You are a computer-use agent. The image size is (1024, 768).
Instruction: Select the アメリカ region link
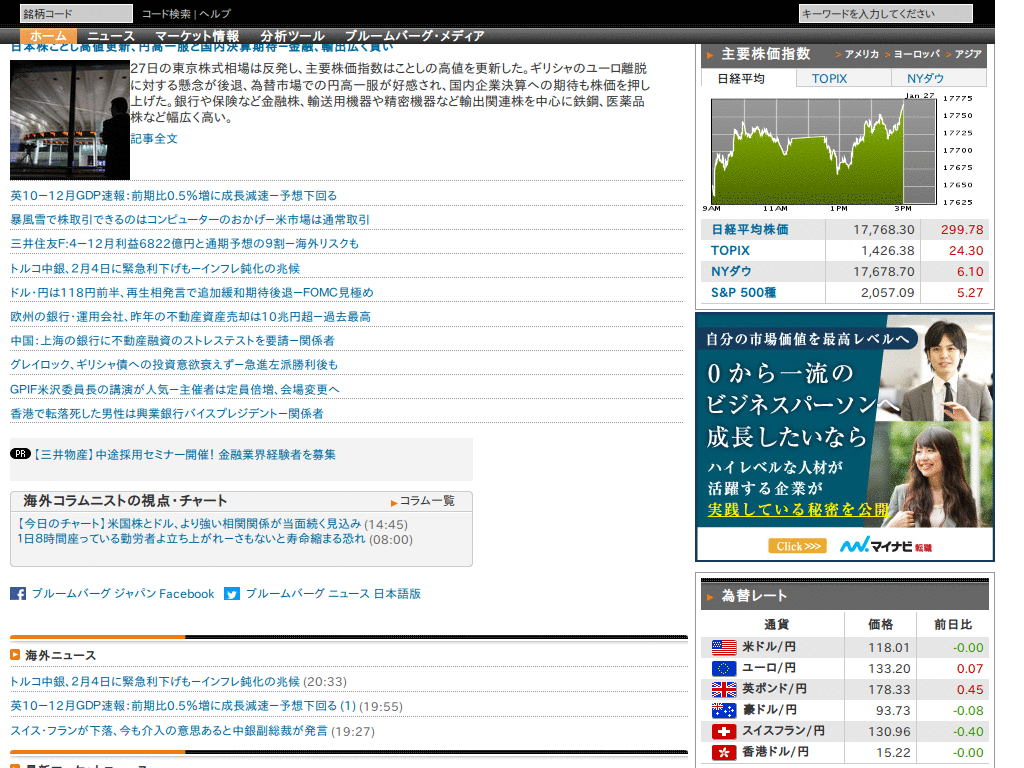pyautogui.click(x=861, y=54)
